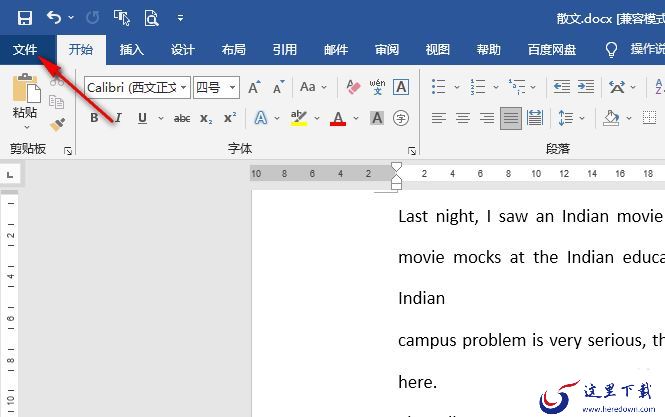Toggle underline formatting
Viewport: 665px width, 417px height.
[142, 118]
